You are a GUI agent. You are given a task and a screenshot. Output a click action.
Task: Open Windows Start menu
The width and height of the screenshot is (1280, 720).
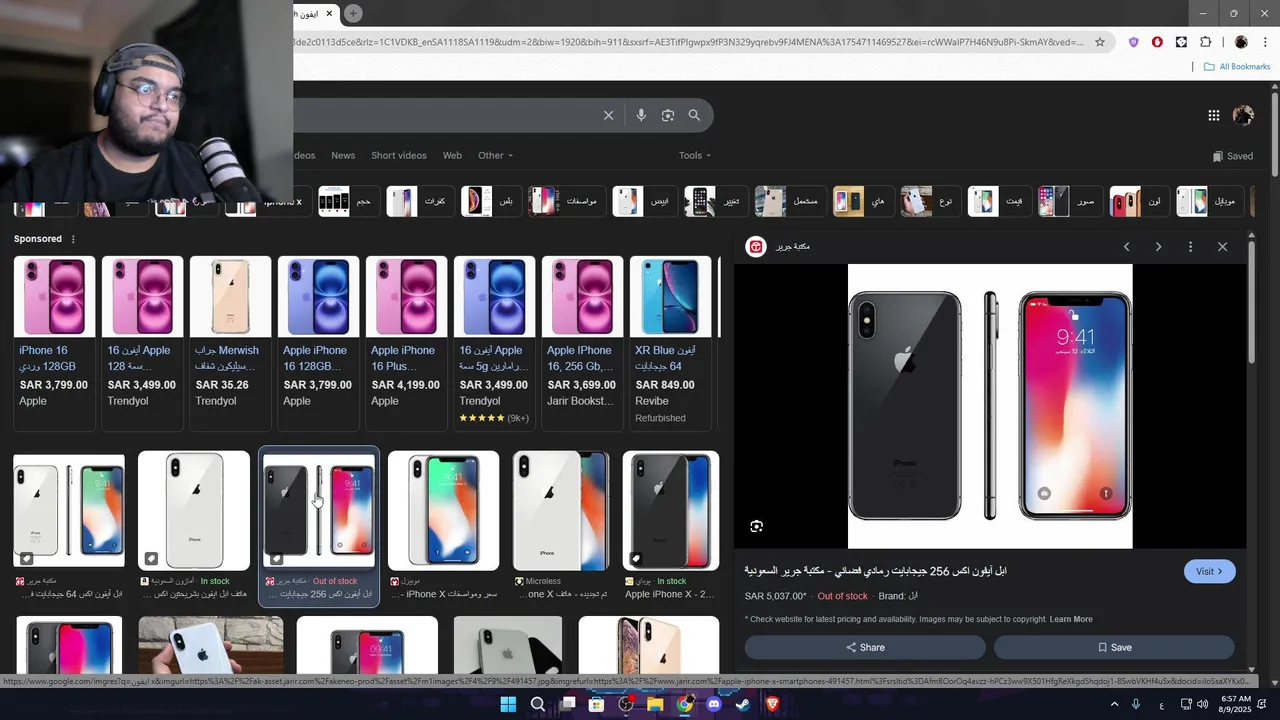[x=508, y=704]
